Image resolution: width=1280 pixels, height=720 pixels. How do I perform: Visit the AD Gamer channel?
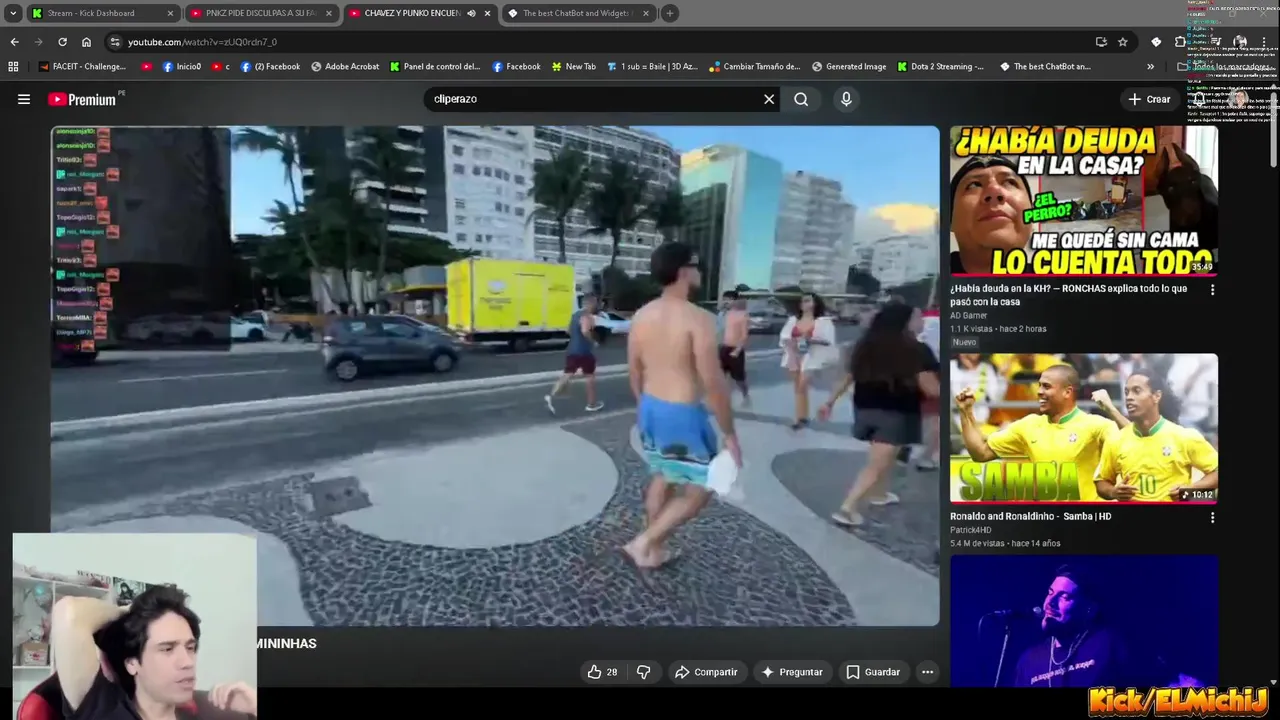pos(970,315)
